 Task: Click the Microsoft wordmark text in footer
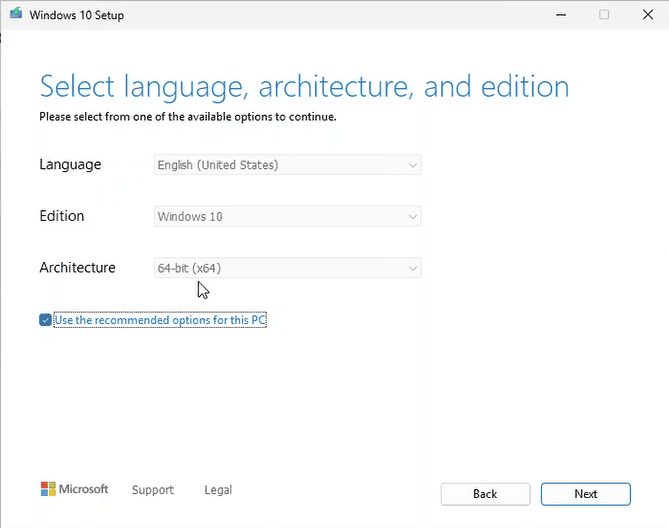tap(84, 489)
